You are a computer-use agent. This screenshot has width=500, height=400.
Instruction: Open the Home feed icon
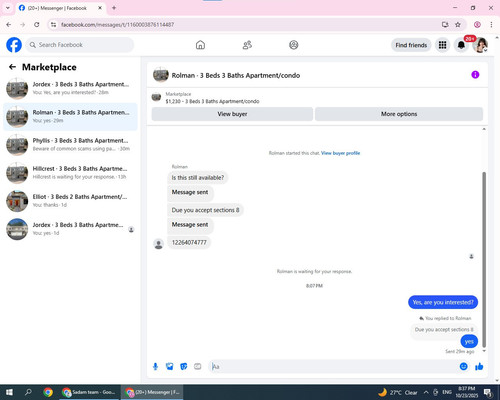click(200, 45)
